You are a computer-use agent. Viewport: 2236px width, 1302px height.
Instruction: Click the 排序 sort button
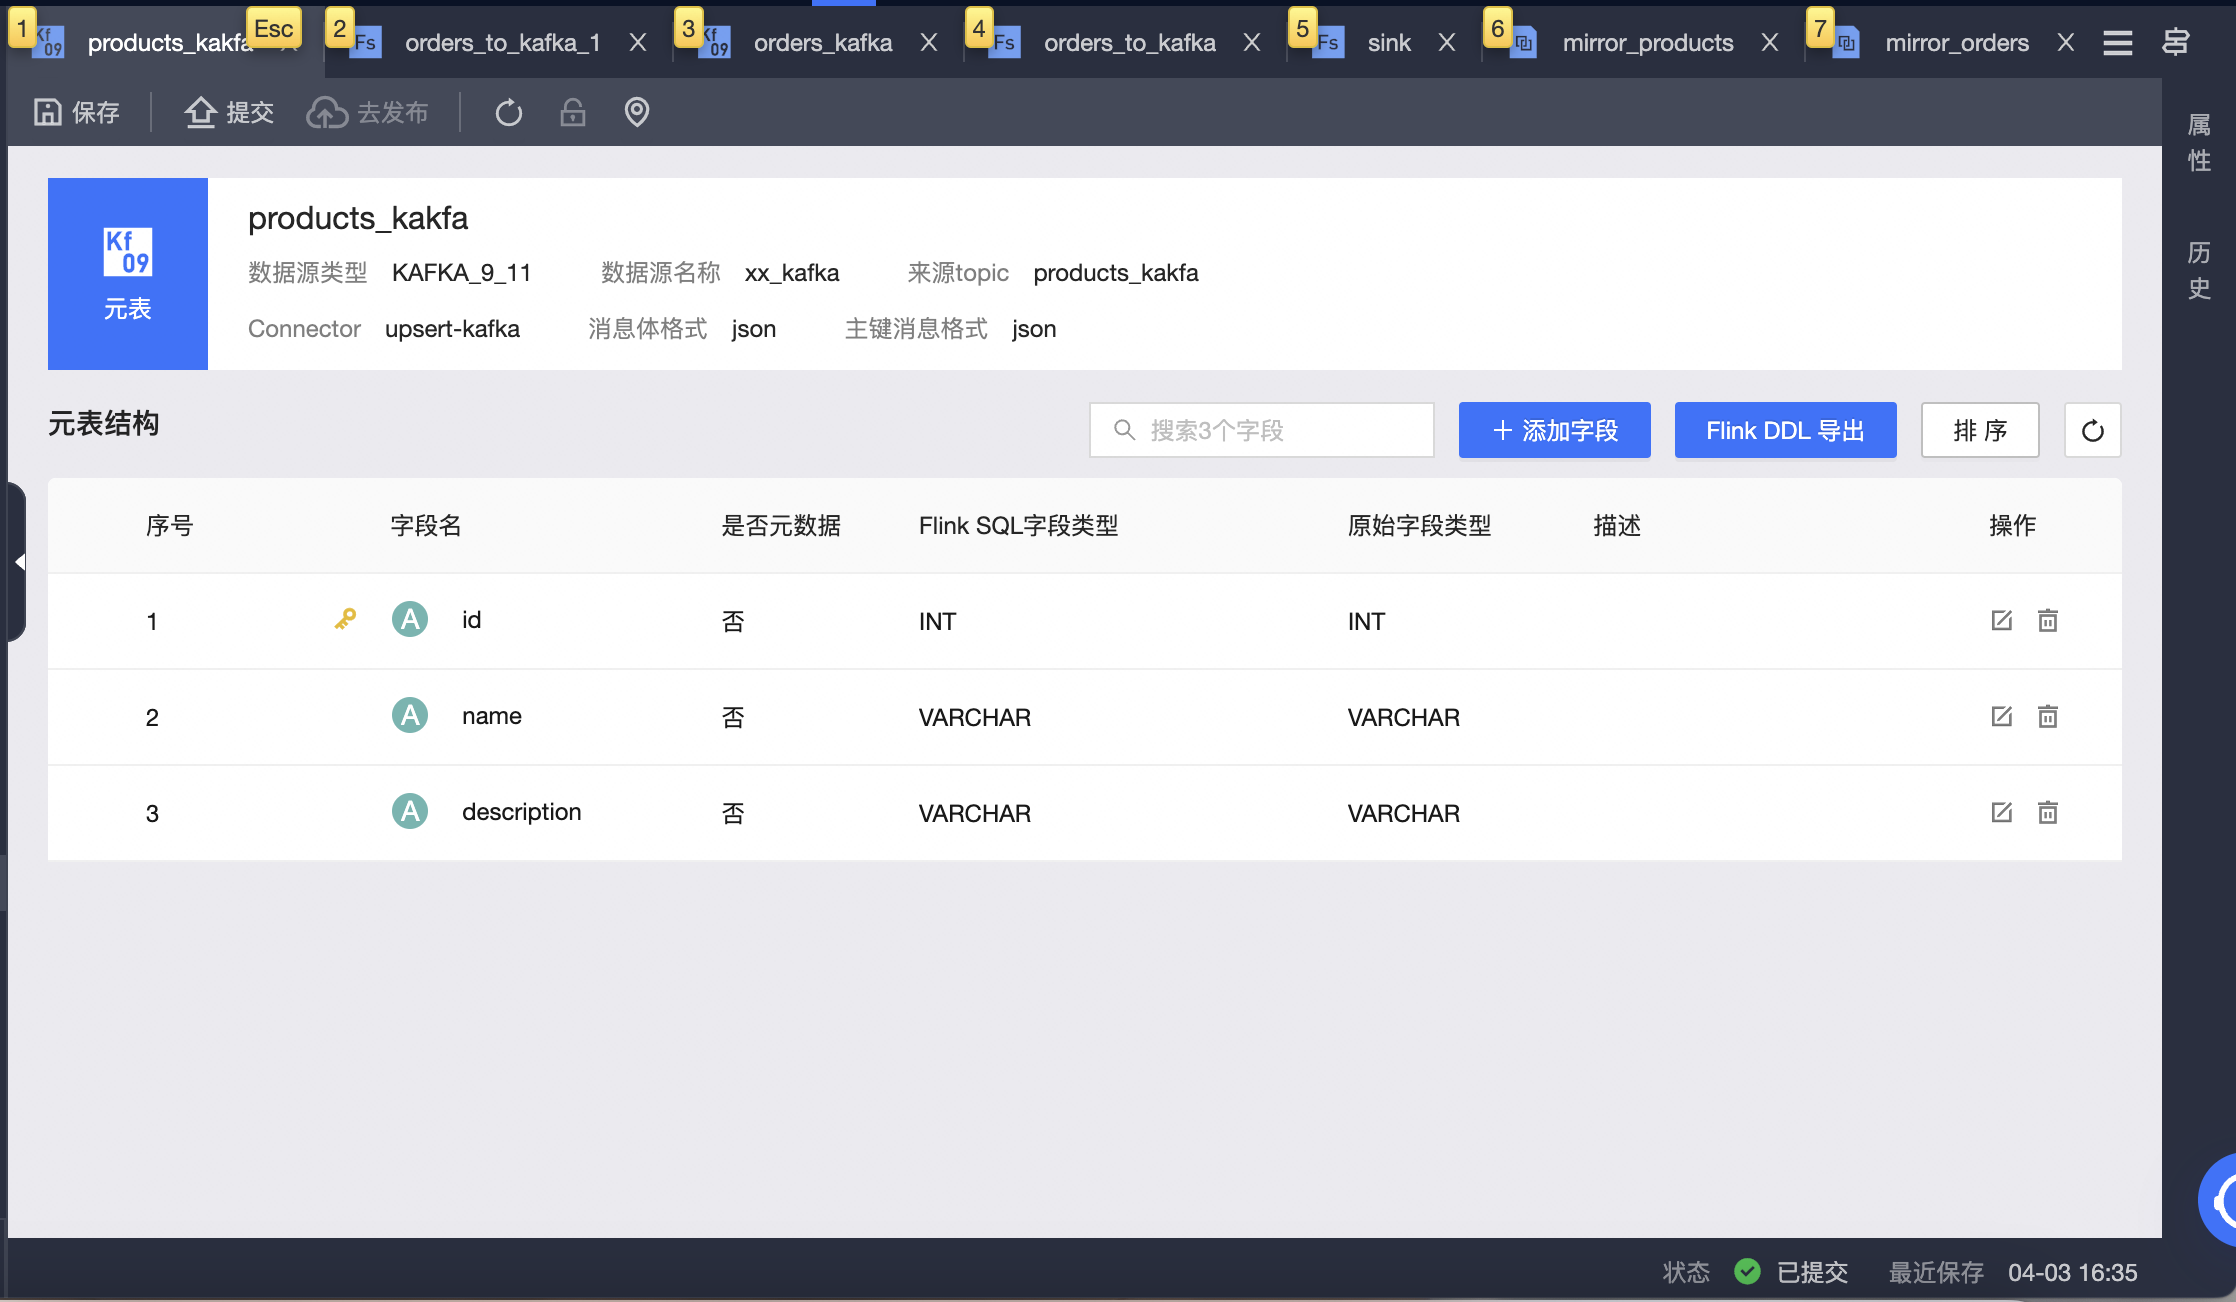point(1980,430)
